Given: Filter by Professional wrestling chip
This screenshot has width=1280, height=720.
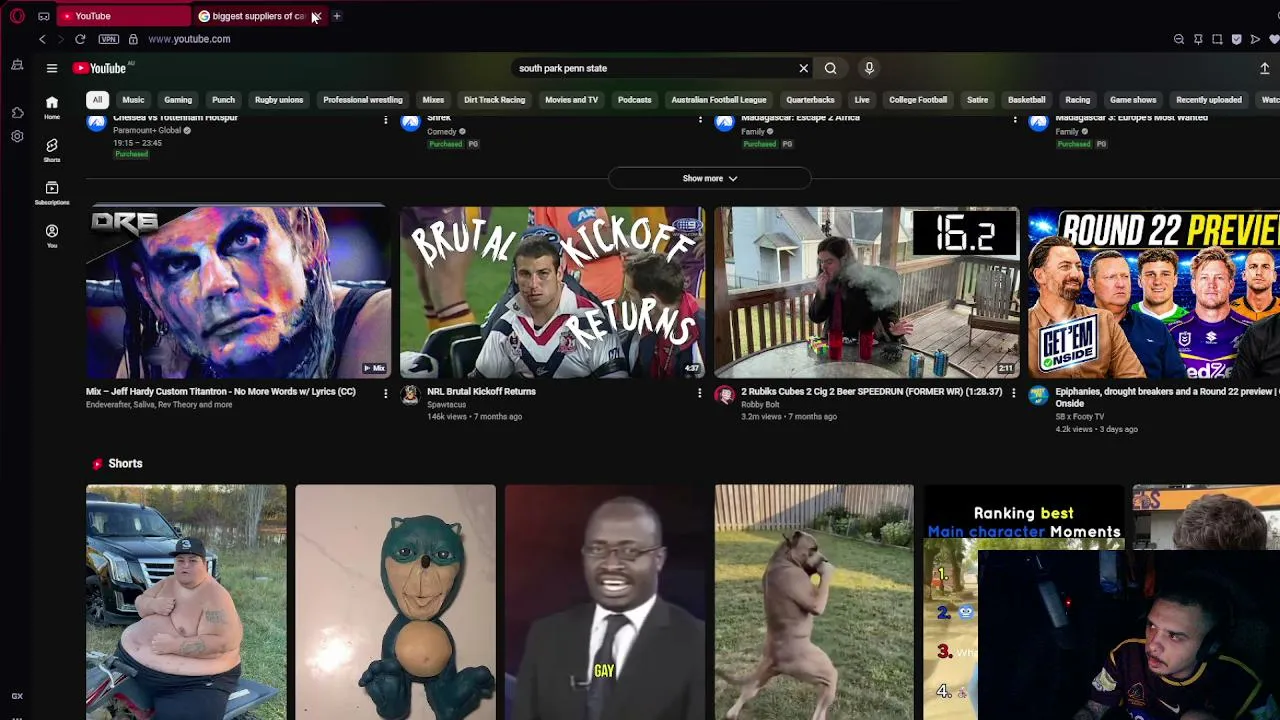Looking at the screenshot, I should click(x=363, y=100).
